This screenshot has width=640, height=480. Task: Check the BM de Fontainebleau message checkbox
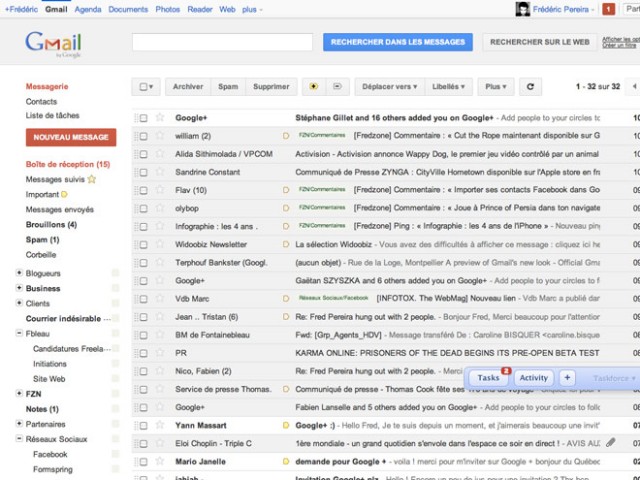(144, 335)
